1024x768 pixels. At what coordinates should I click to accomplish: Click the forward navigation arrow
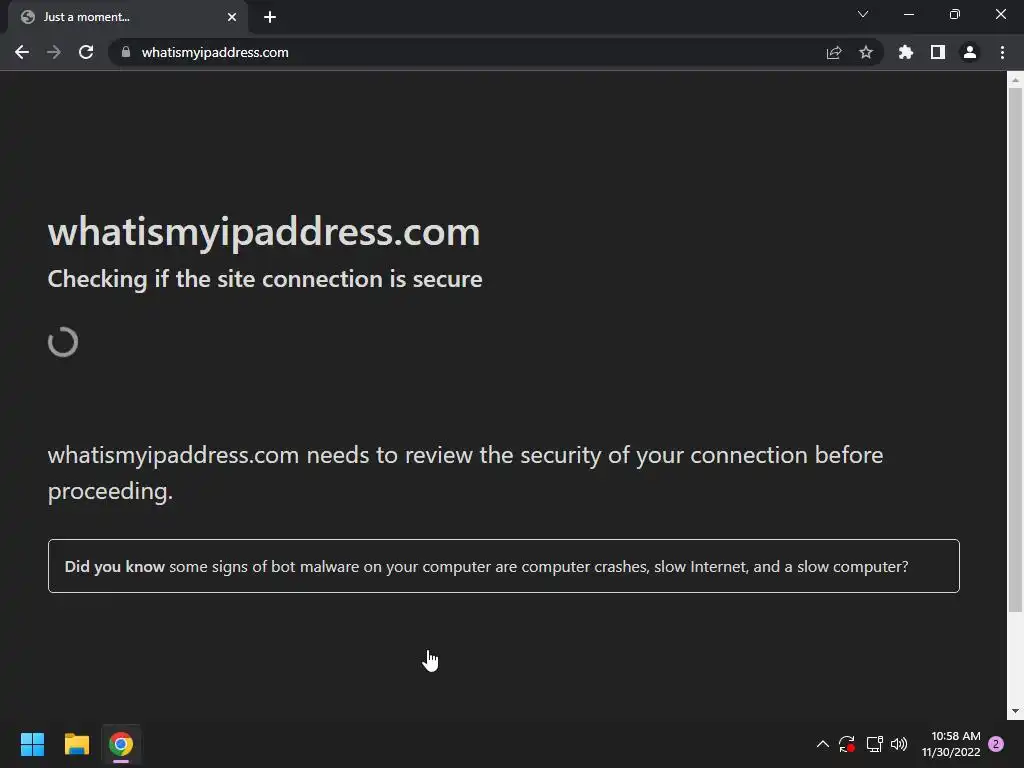coord(54,52)
